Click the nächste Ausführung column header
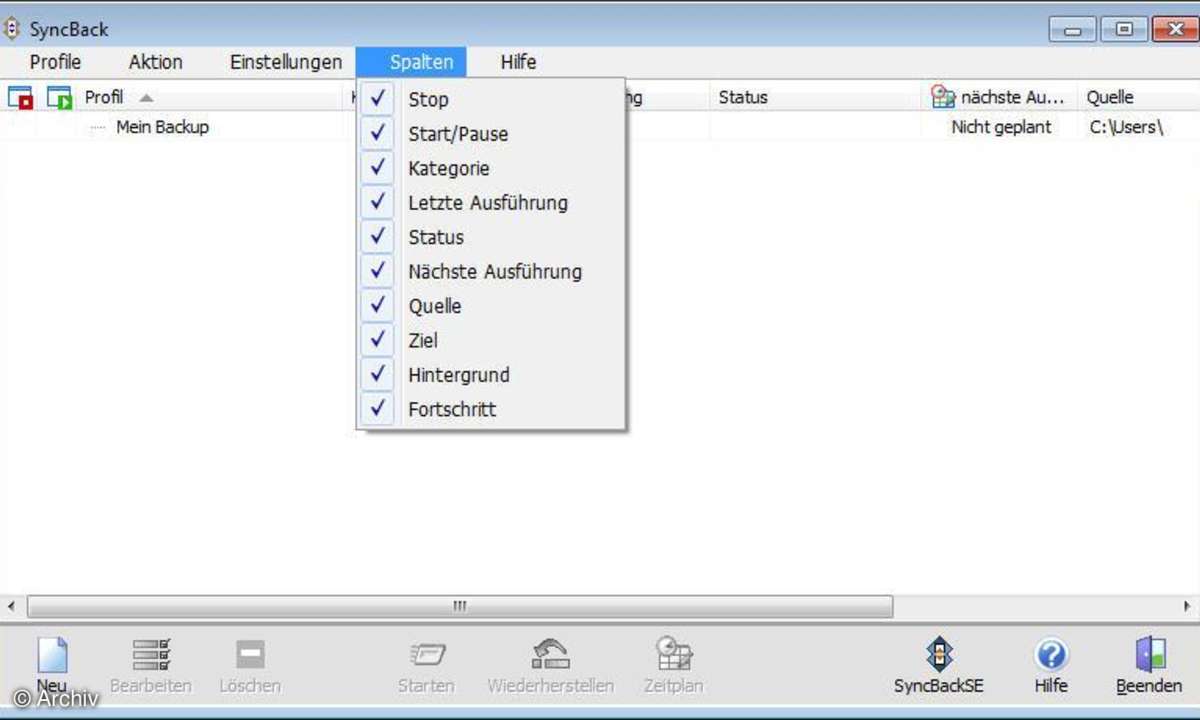The width and height of the screenshot is (1200, 720). 1001,97
